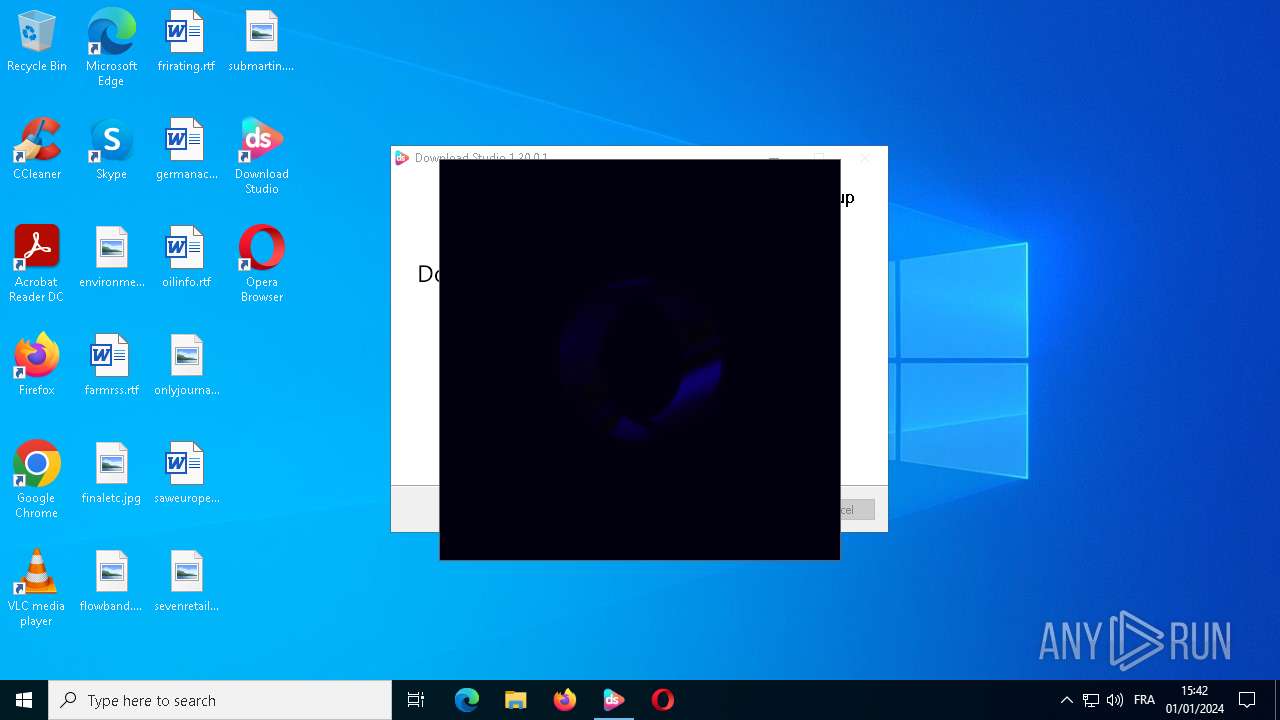Open the Opera Browser desktop shortcut
This screenshot has height=720, width=1280.
pyautogui.click(x=261, y=265)
